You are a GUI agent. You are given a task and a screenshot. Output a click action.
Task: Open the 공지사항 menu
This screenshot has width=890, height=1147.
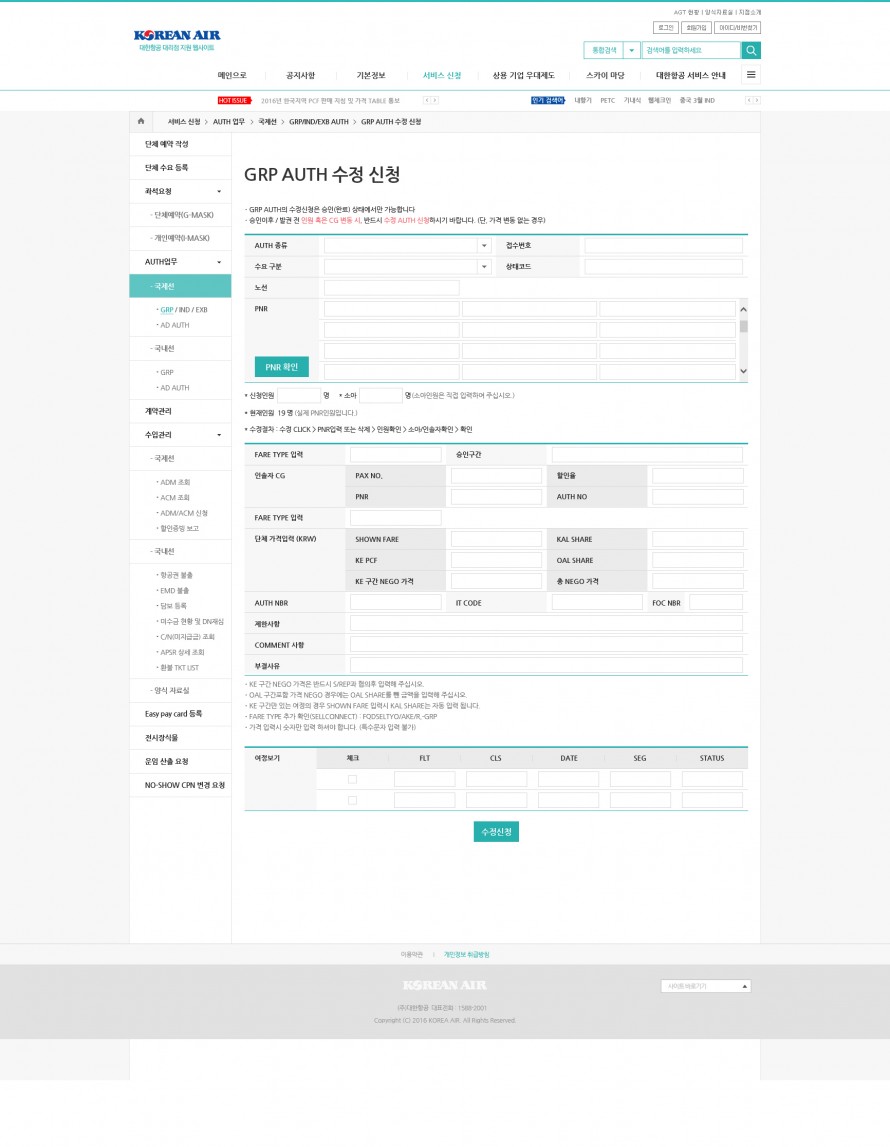pyautogui.click(x=300, y=75)
